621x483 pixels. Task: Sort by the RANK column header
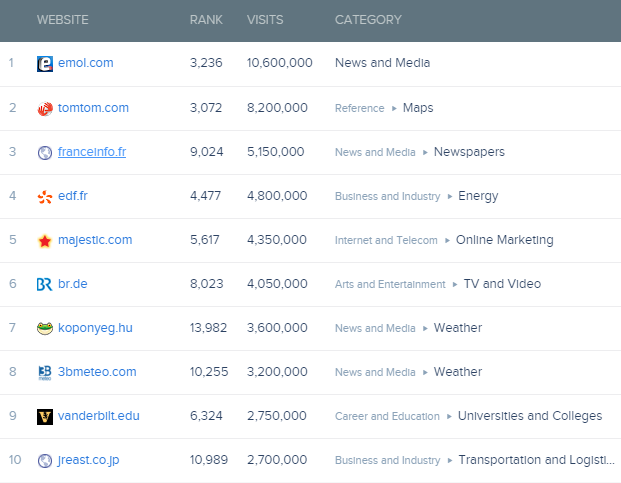(x=206, y=20)
